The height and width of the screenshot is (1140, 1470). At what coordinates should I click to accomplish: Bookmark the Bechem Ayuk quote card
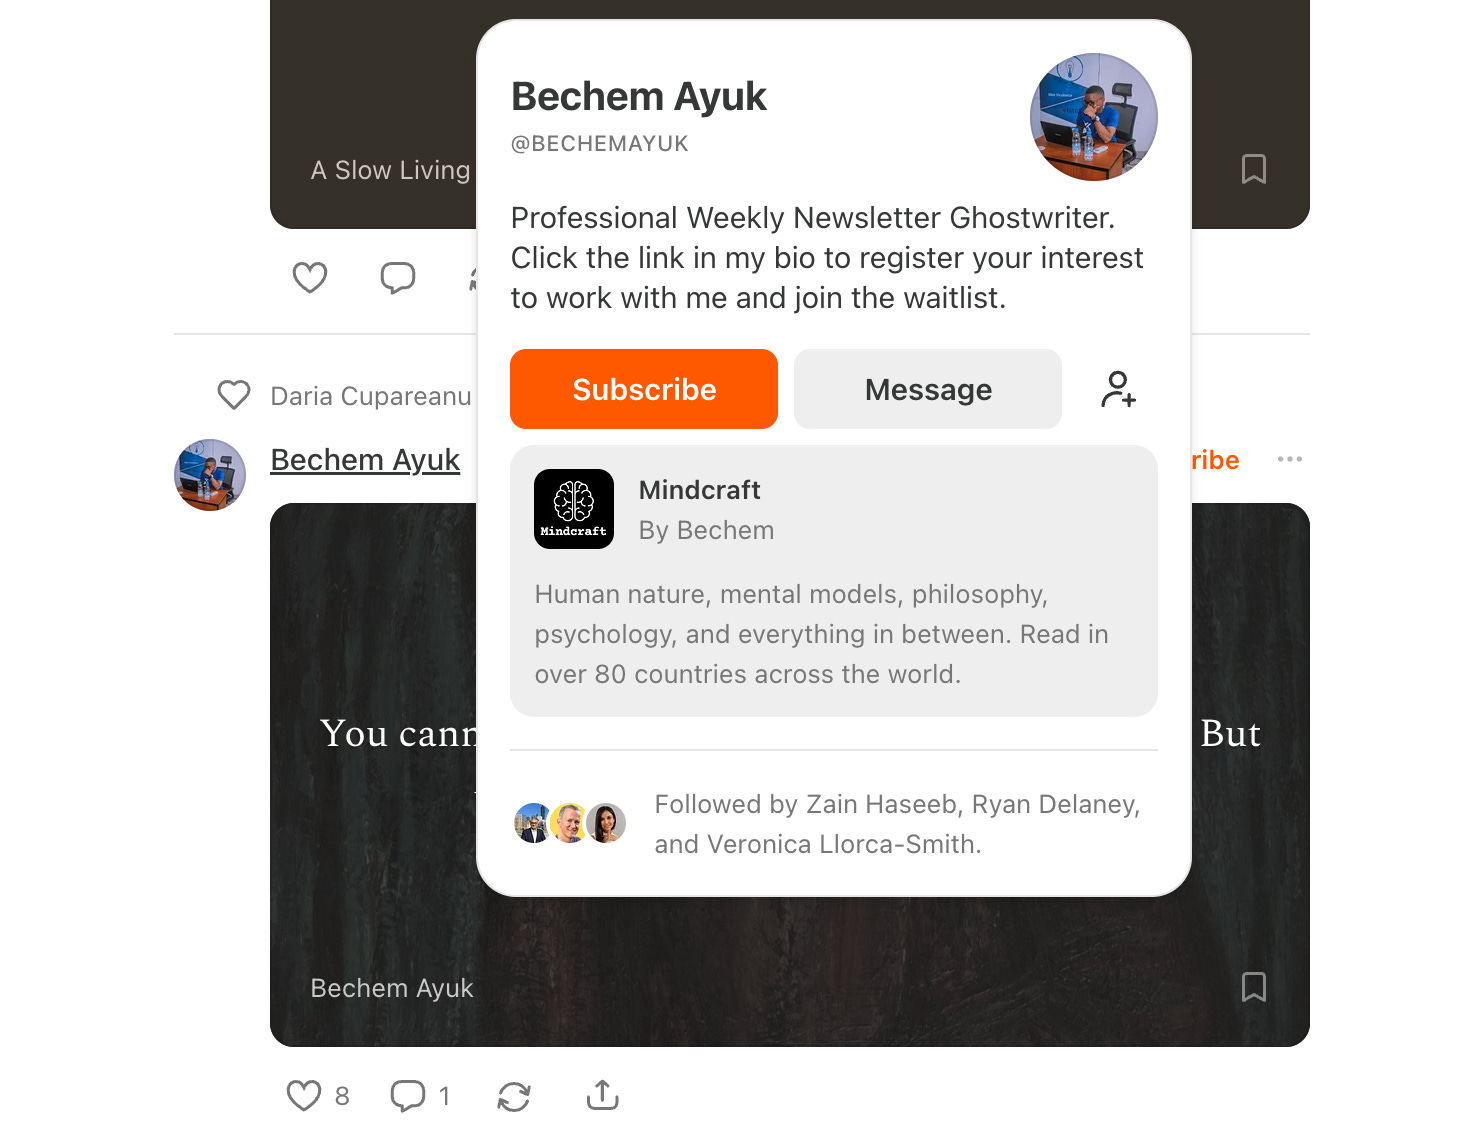1253,987
